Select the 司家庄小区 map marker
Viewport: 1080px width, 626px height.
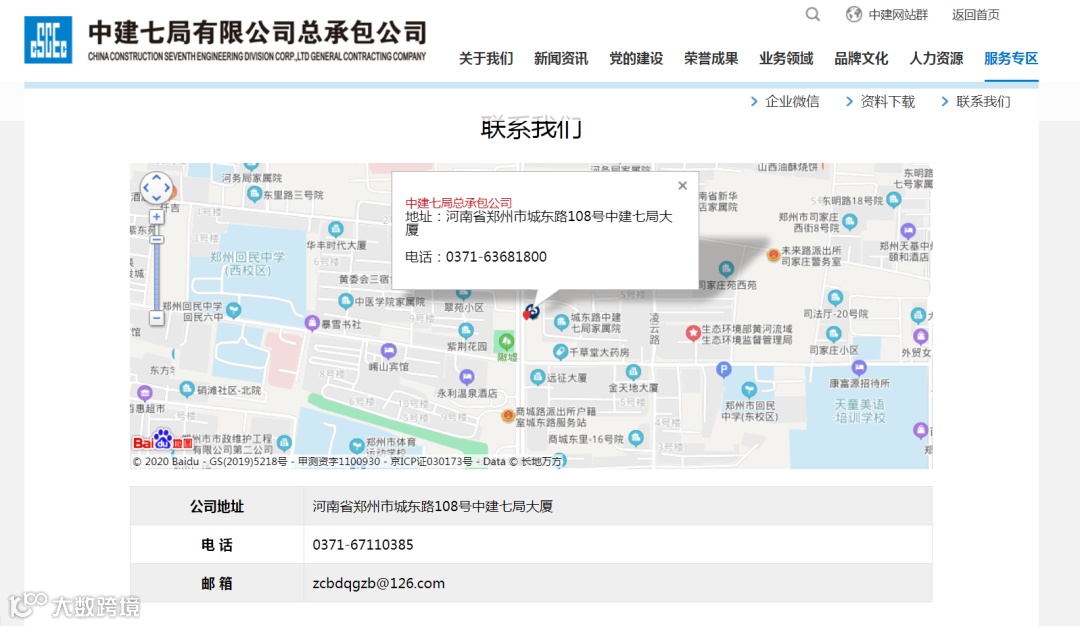coord(833,335)
